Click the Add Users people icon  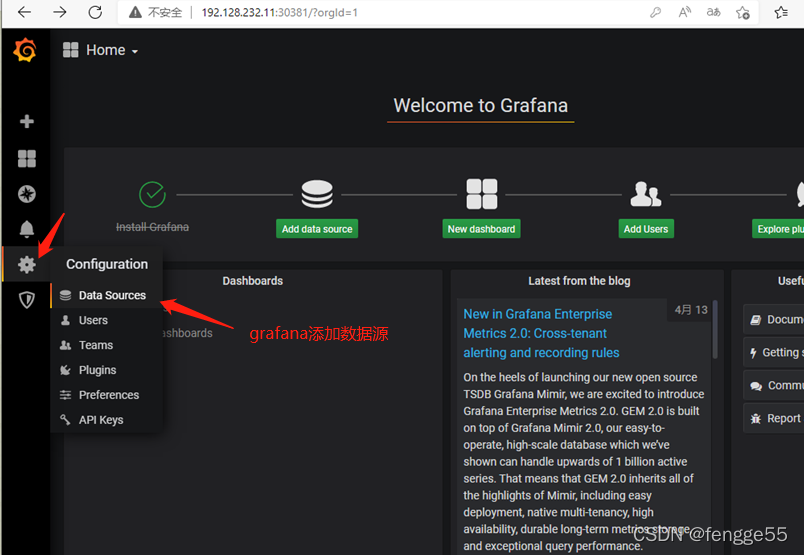646,194
